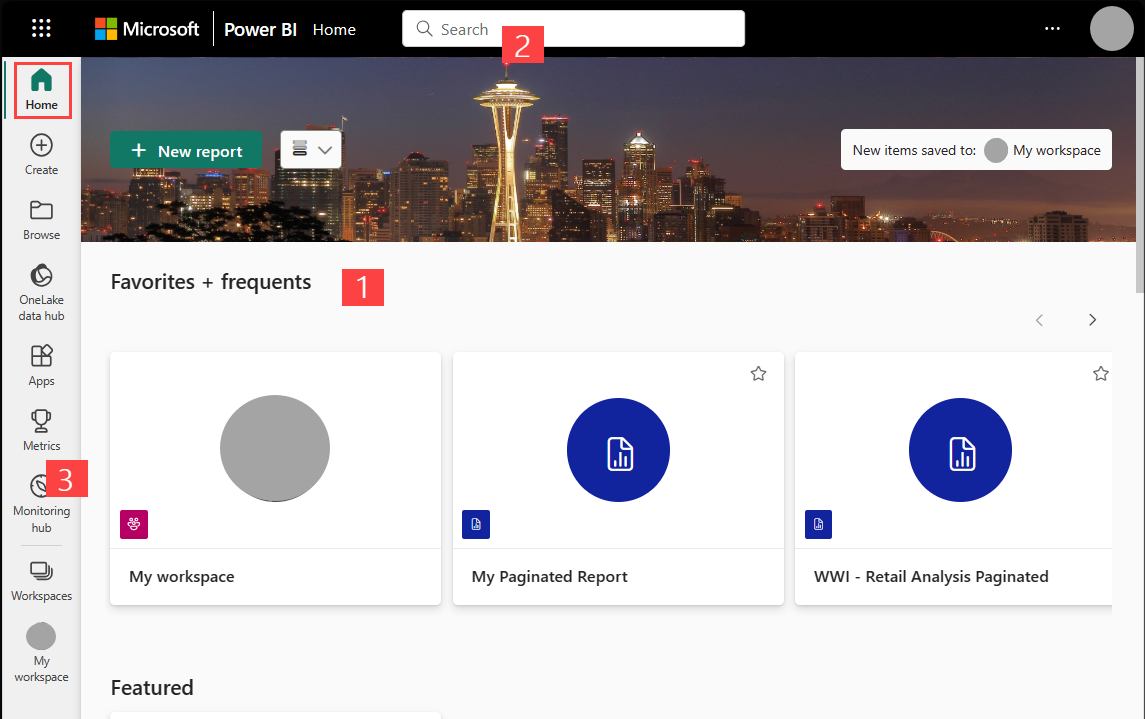Go to next Favorites page arrow

pyautogui.click(x=1092, y=320)
